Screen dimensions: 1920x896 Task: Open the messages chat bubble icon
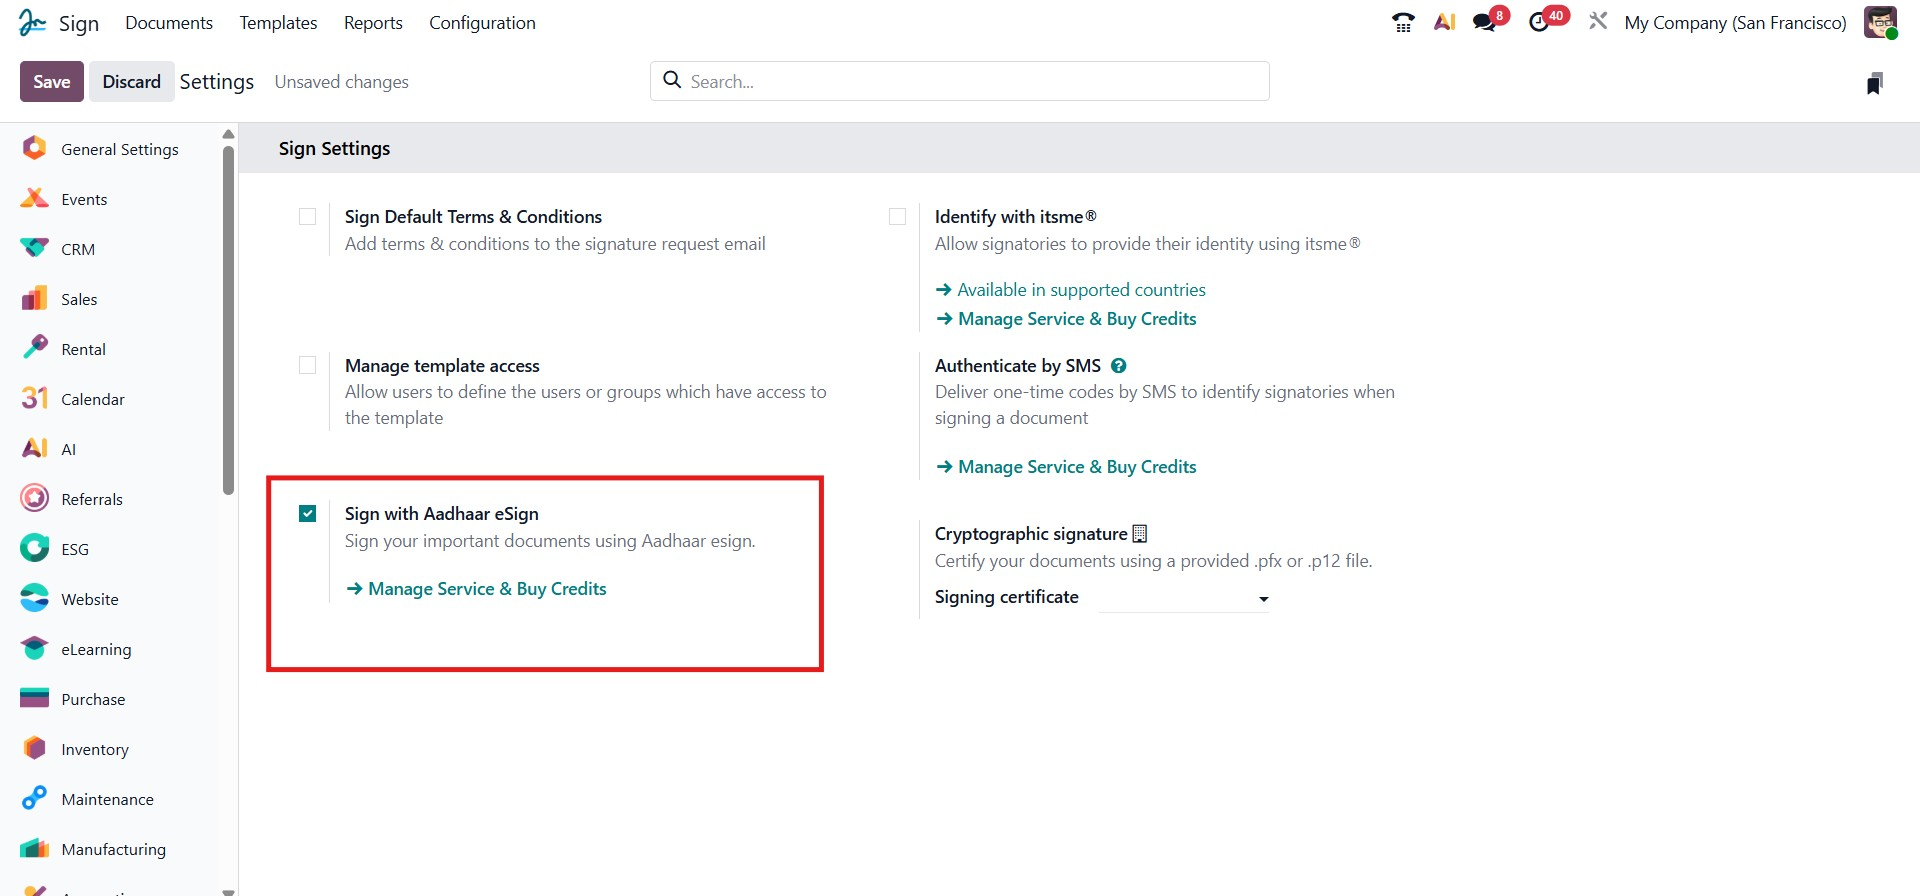point(1485,22)
